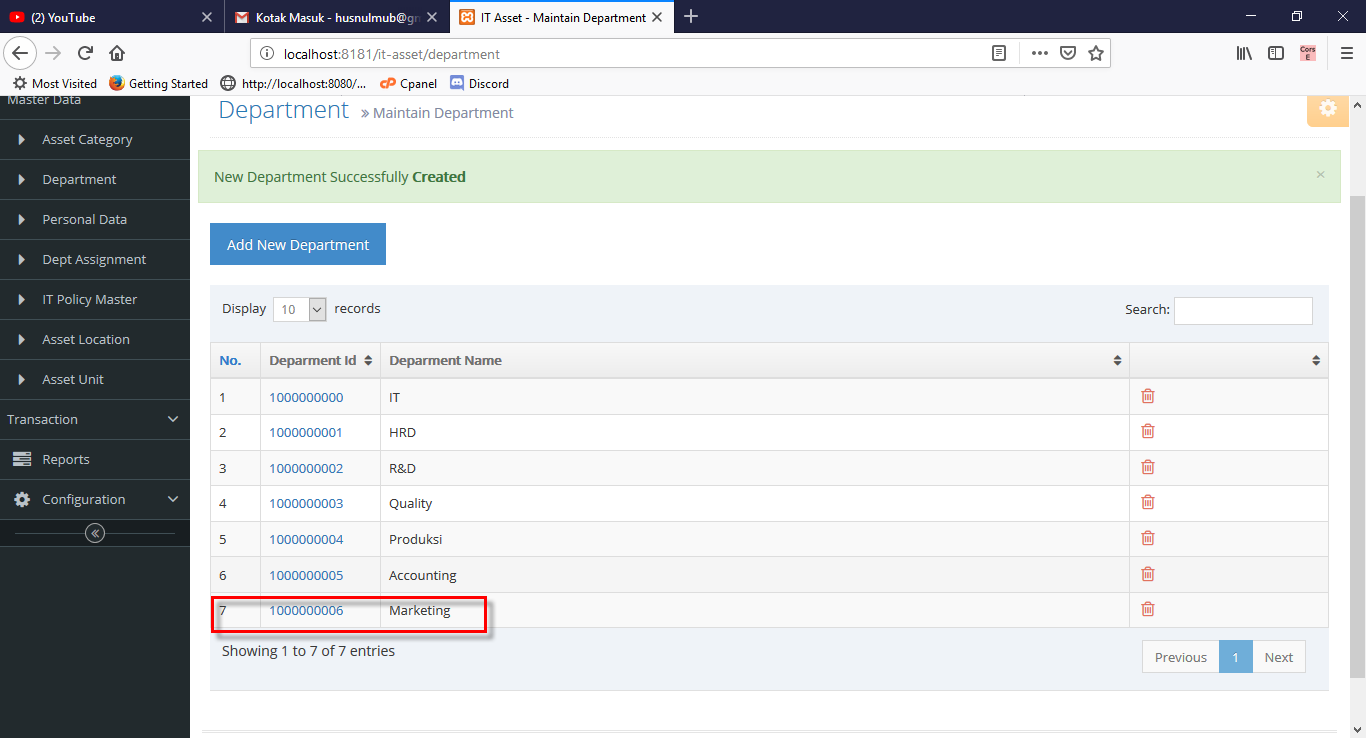The height and width of the screenshot is (738, 1366).
Task: Open department record 1000000003
Action: tap(306, 503)
